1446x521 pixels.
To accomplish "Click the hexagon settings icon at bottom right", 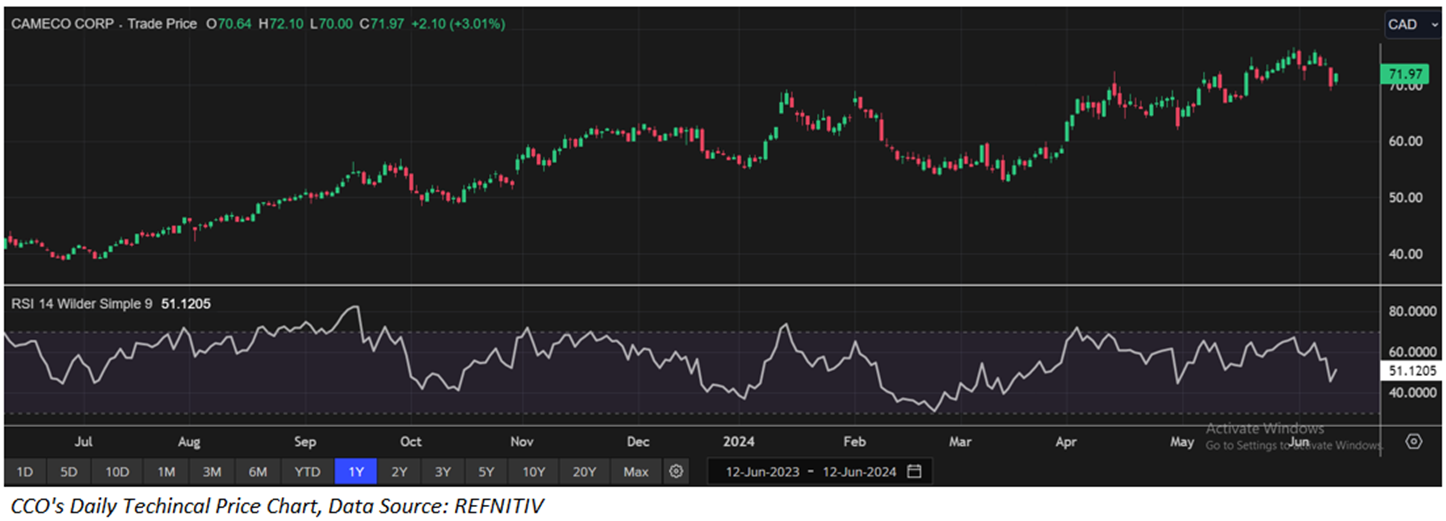I will (x=1413, y=441).
